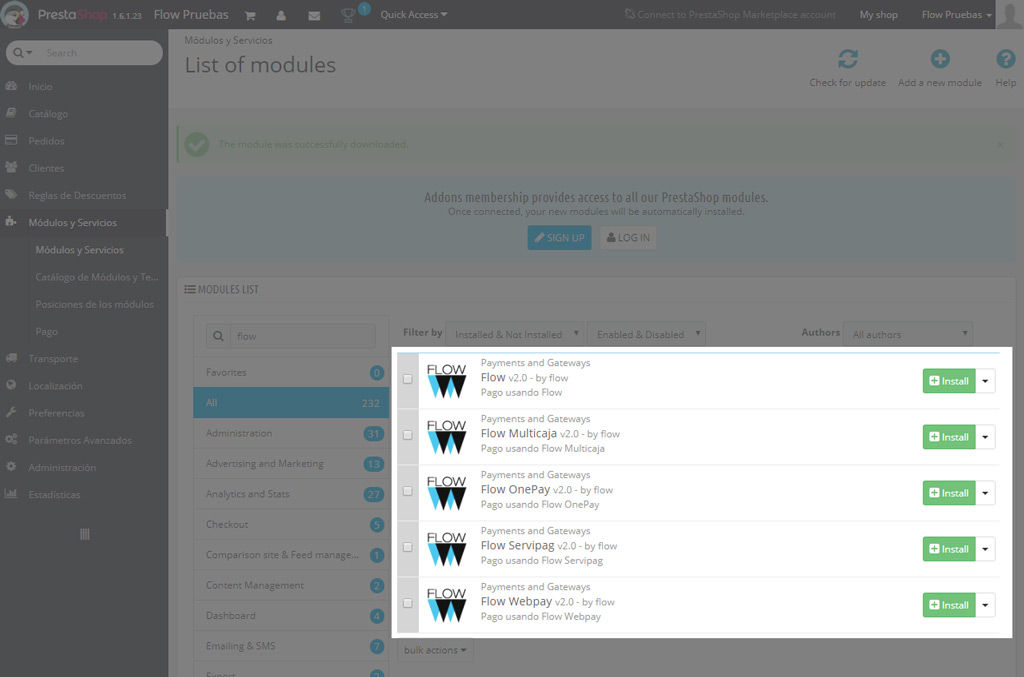Screen dimensions: 1024x677
Task: Click the user avatar in top corner
Action: [1010, 14]
